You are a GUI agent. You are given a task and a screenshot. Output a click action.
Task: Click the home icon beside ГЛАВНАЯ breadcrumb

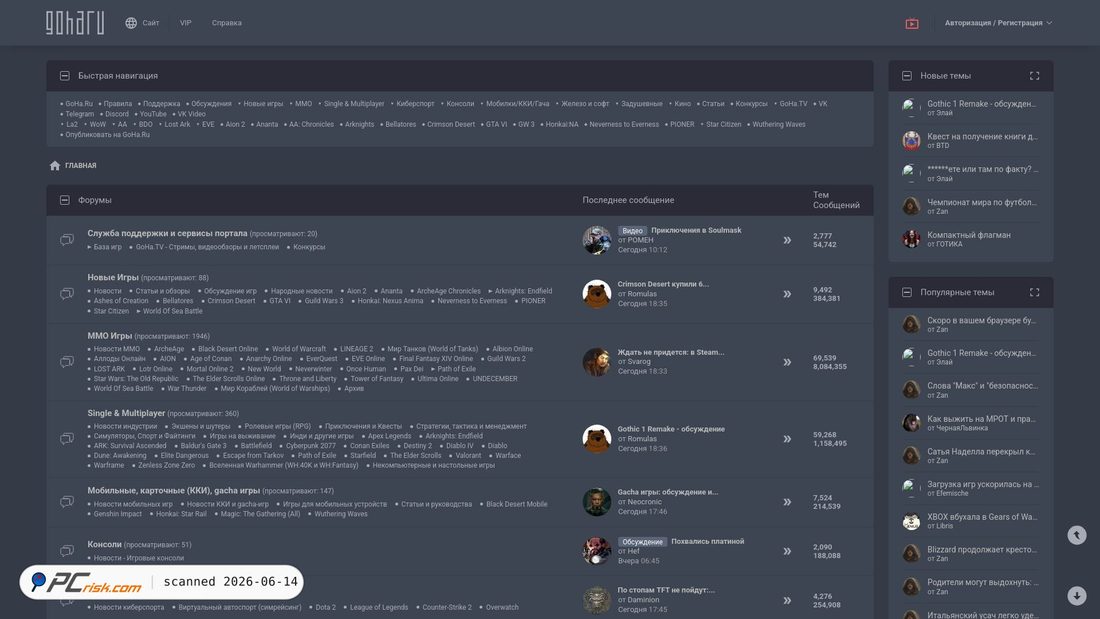(55, 166)
